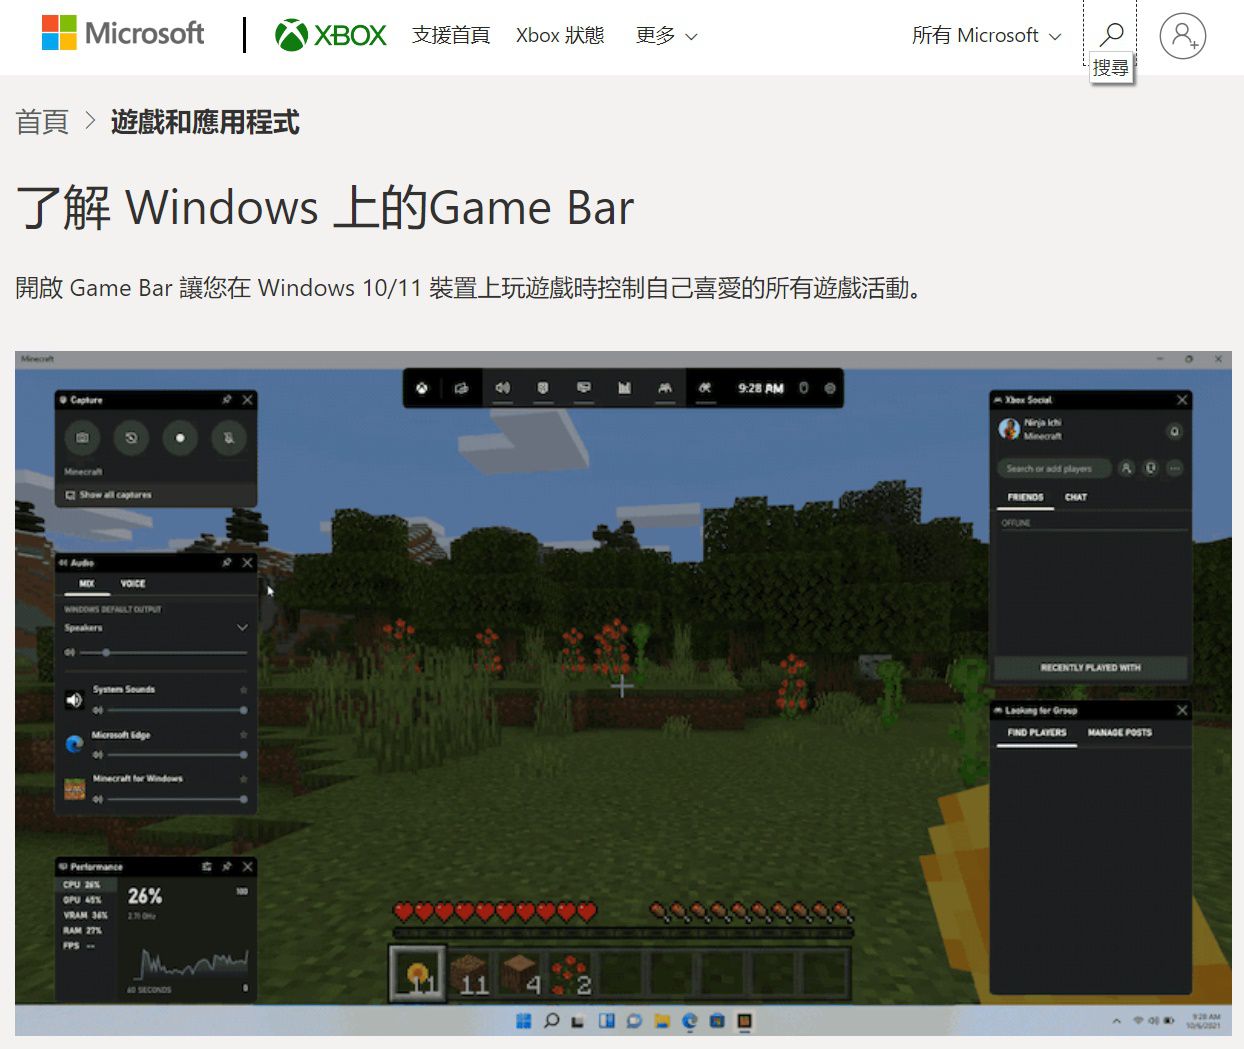Favorite System Sounds with its star

[243, 690]
